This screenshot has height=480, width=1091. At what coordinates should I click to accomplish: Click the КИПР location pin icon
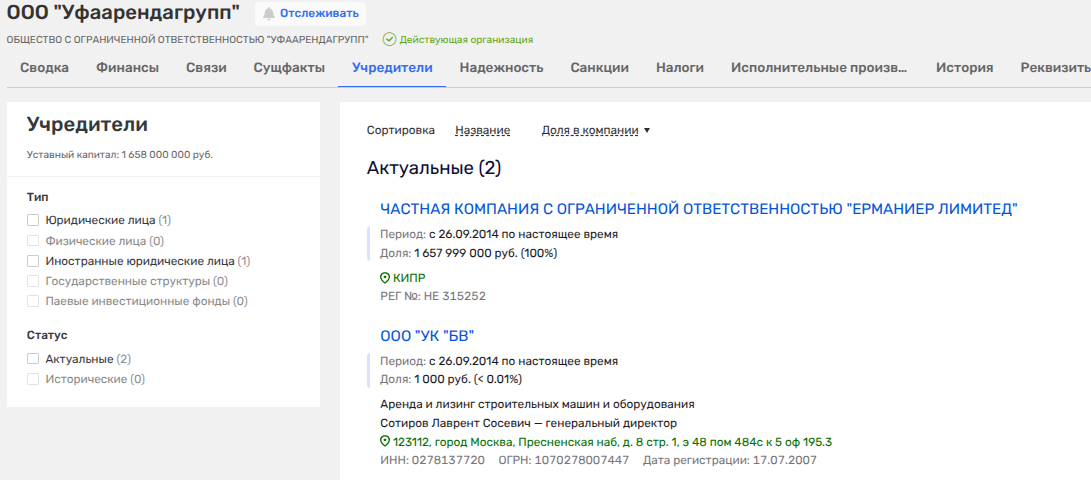point(385,278)
